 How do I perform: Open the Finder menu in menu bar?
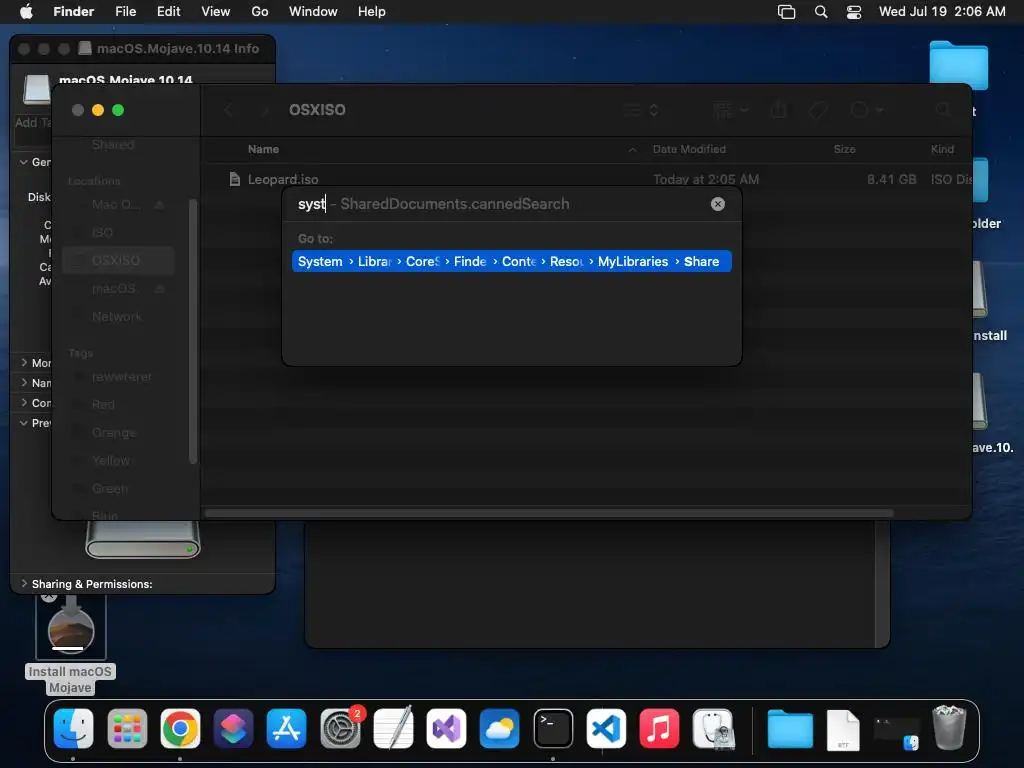[x=73, y=11]
